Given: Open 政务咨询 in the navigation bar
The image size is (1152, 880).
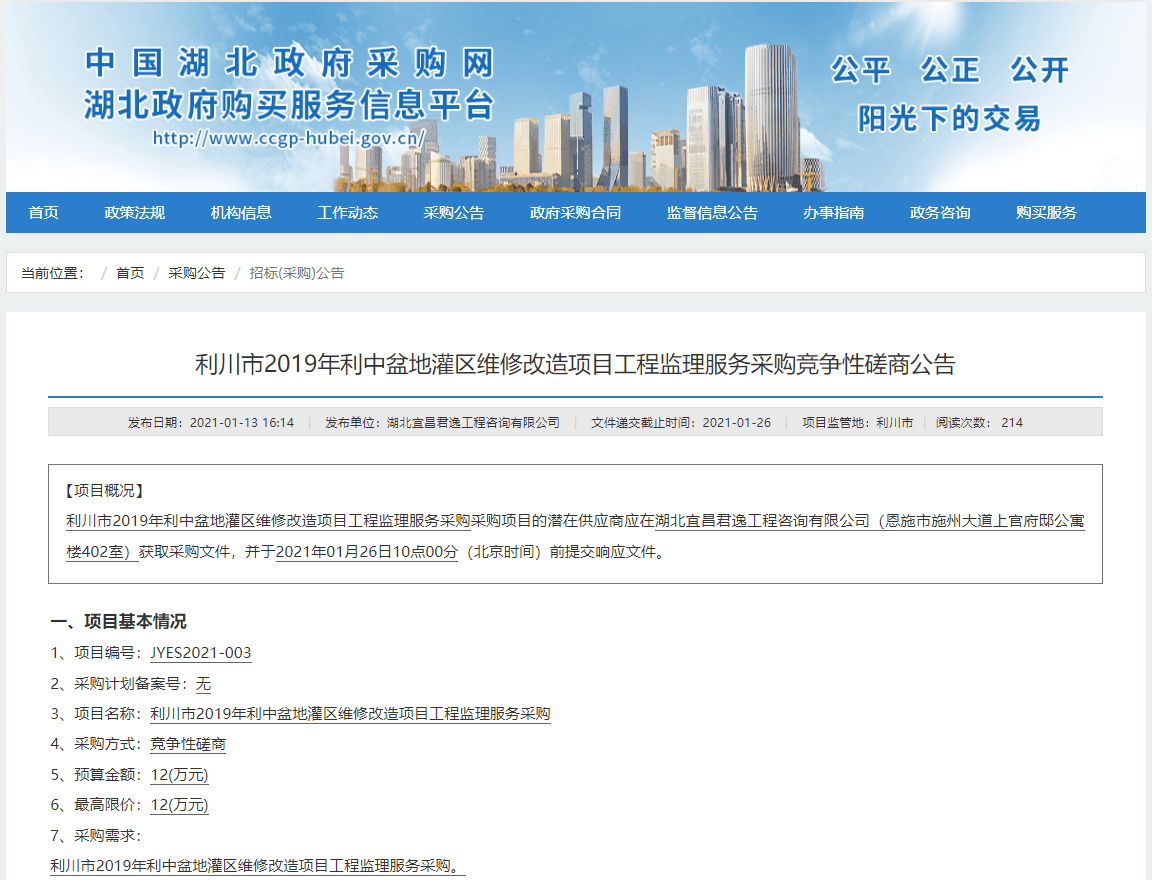Looking at the screenshot, I should (940, 212).
